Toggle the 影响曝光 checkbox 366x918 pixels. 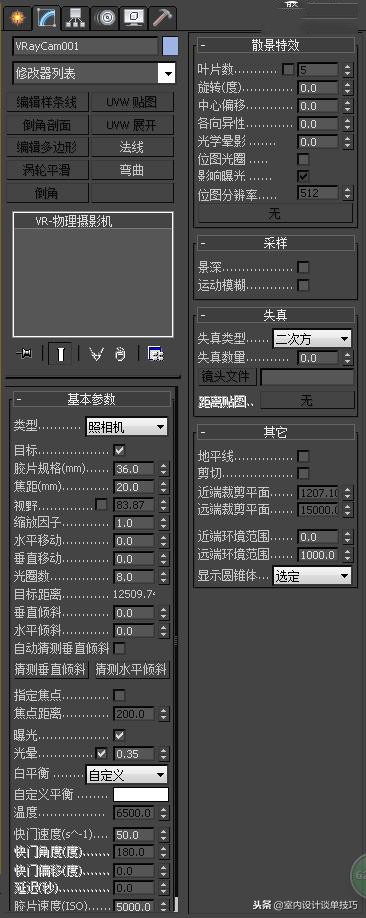click(x=303, y=176)
